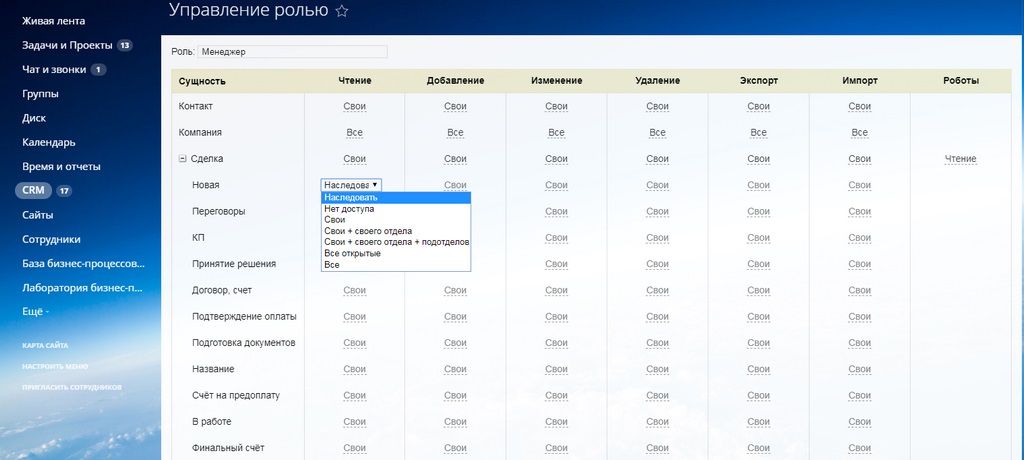
Task: Change Название Экспорт permission value
Action: pyautogui.click(x=758, y=369)
